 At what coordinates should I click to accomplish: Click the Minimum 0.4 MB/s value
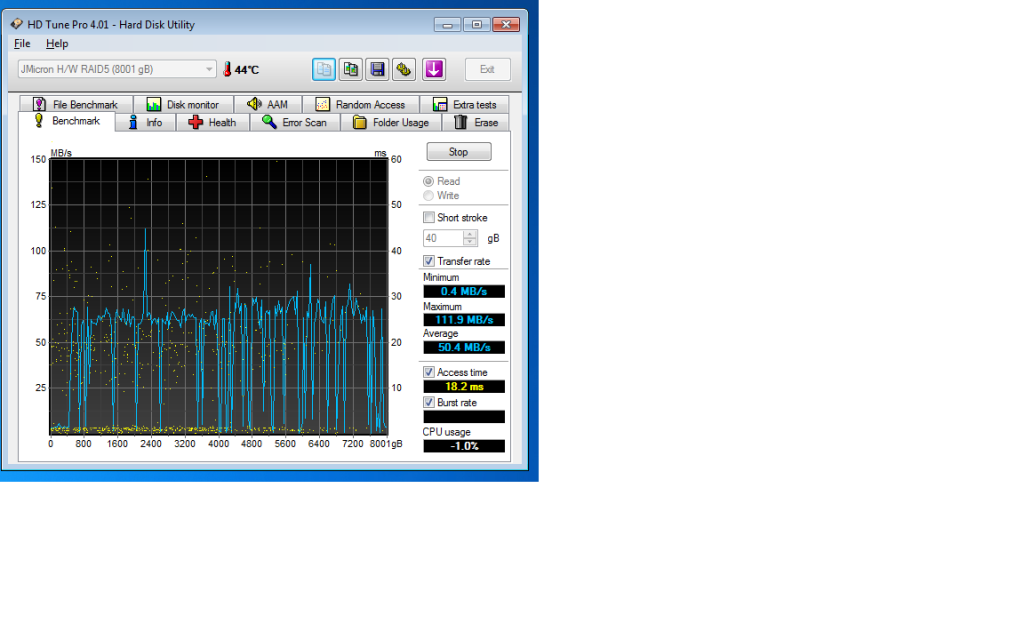click(464, 291)
